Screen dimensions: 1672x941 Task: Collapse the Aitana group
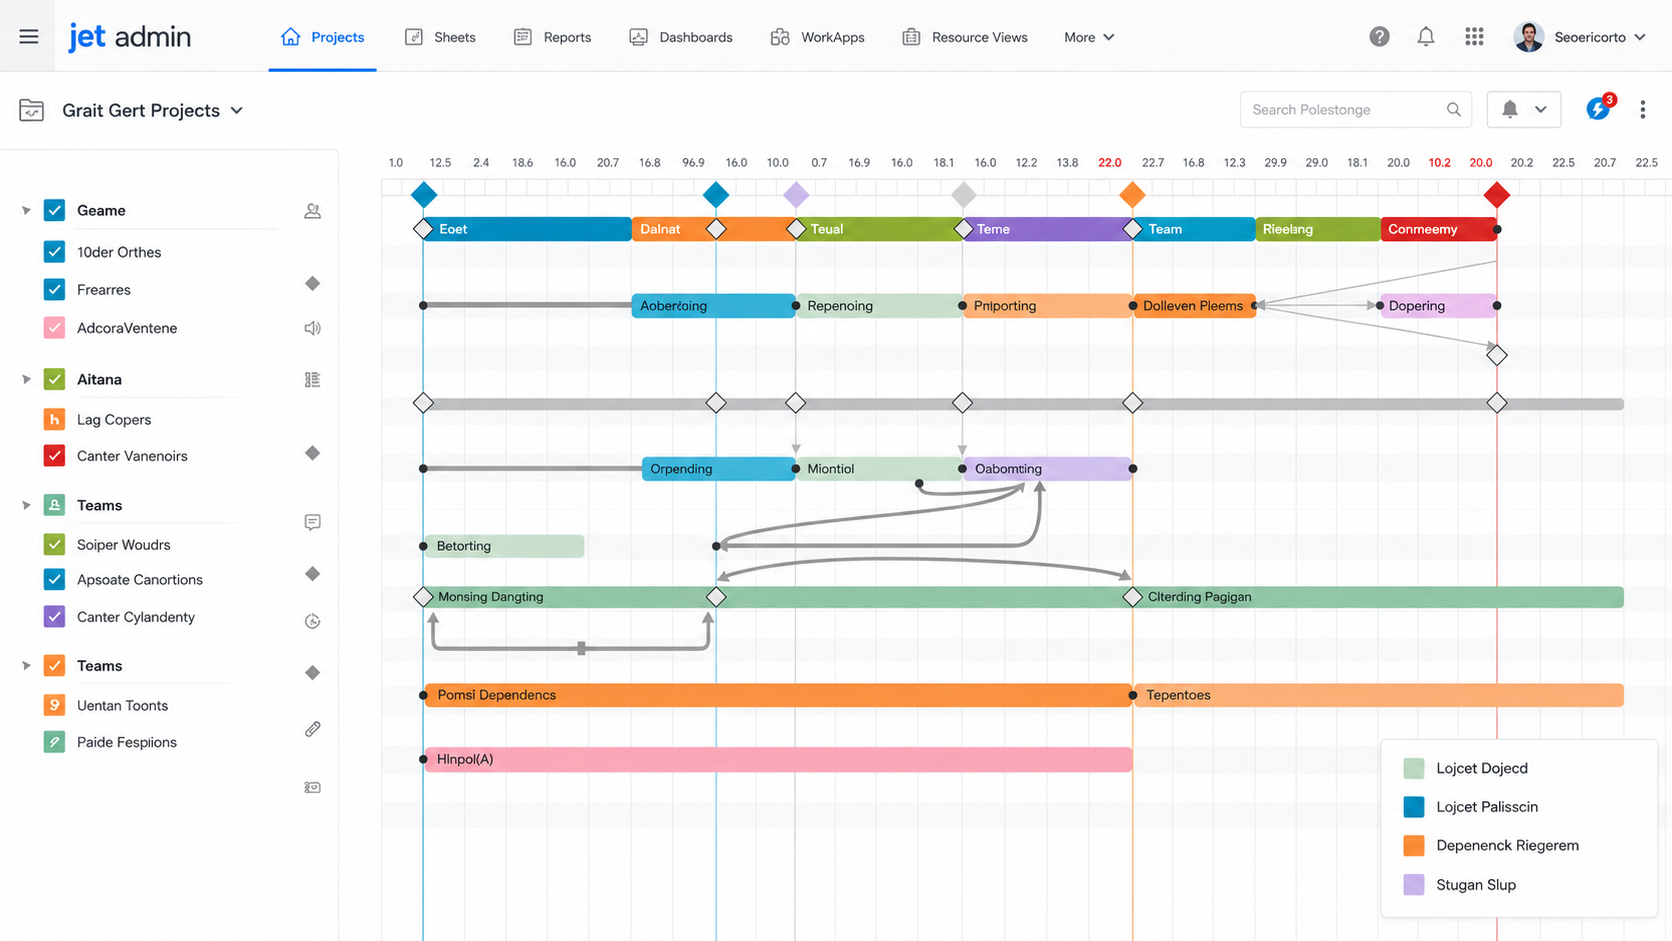point(26,380)
